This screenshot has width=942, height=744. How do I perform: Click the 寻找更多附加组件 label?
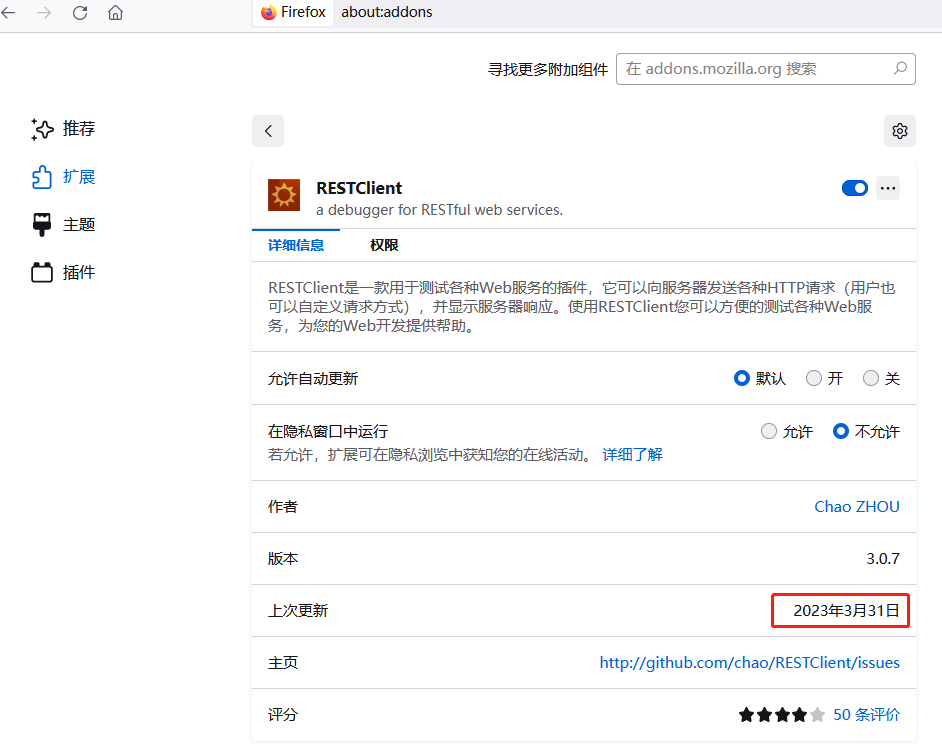(x=547, y=69)
